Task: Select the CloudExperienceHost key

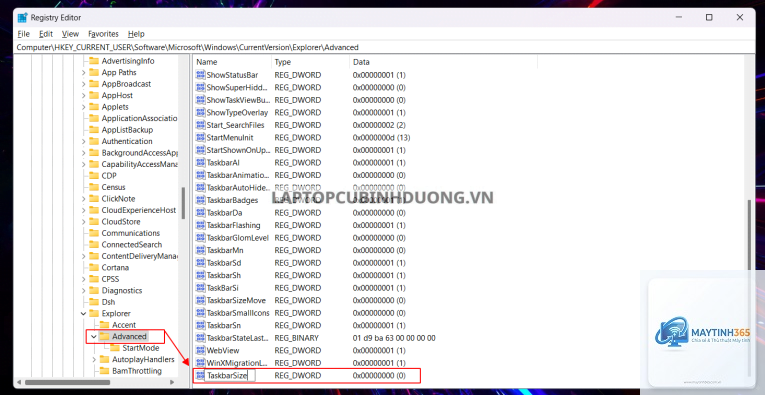Action: 139,210
